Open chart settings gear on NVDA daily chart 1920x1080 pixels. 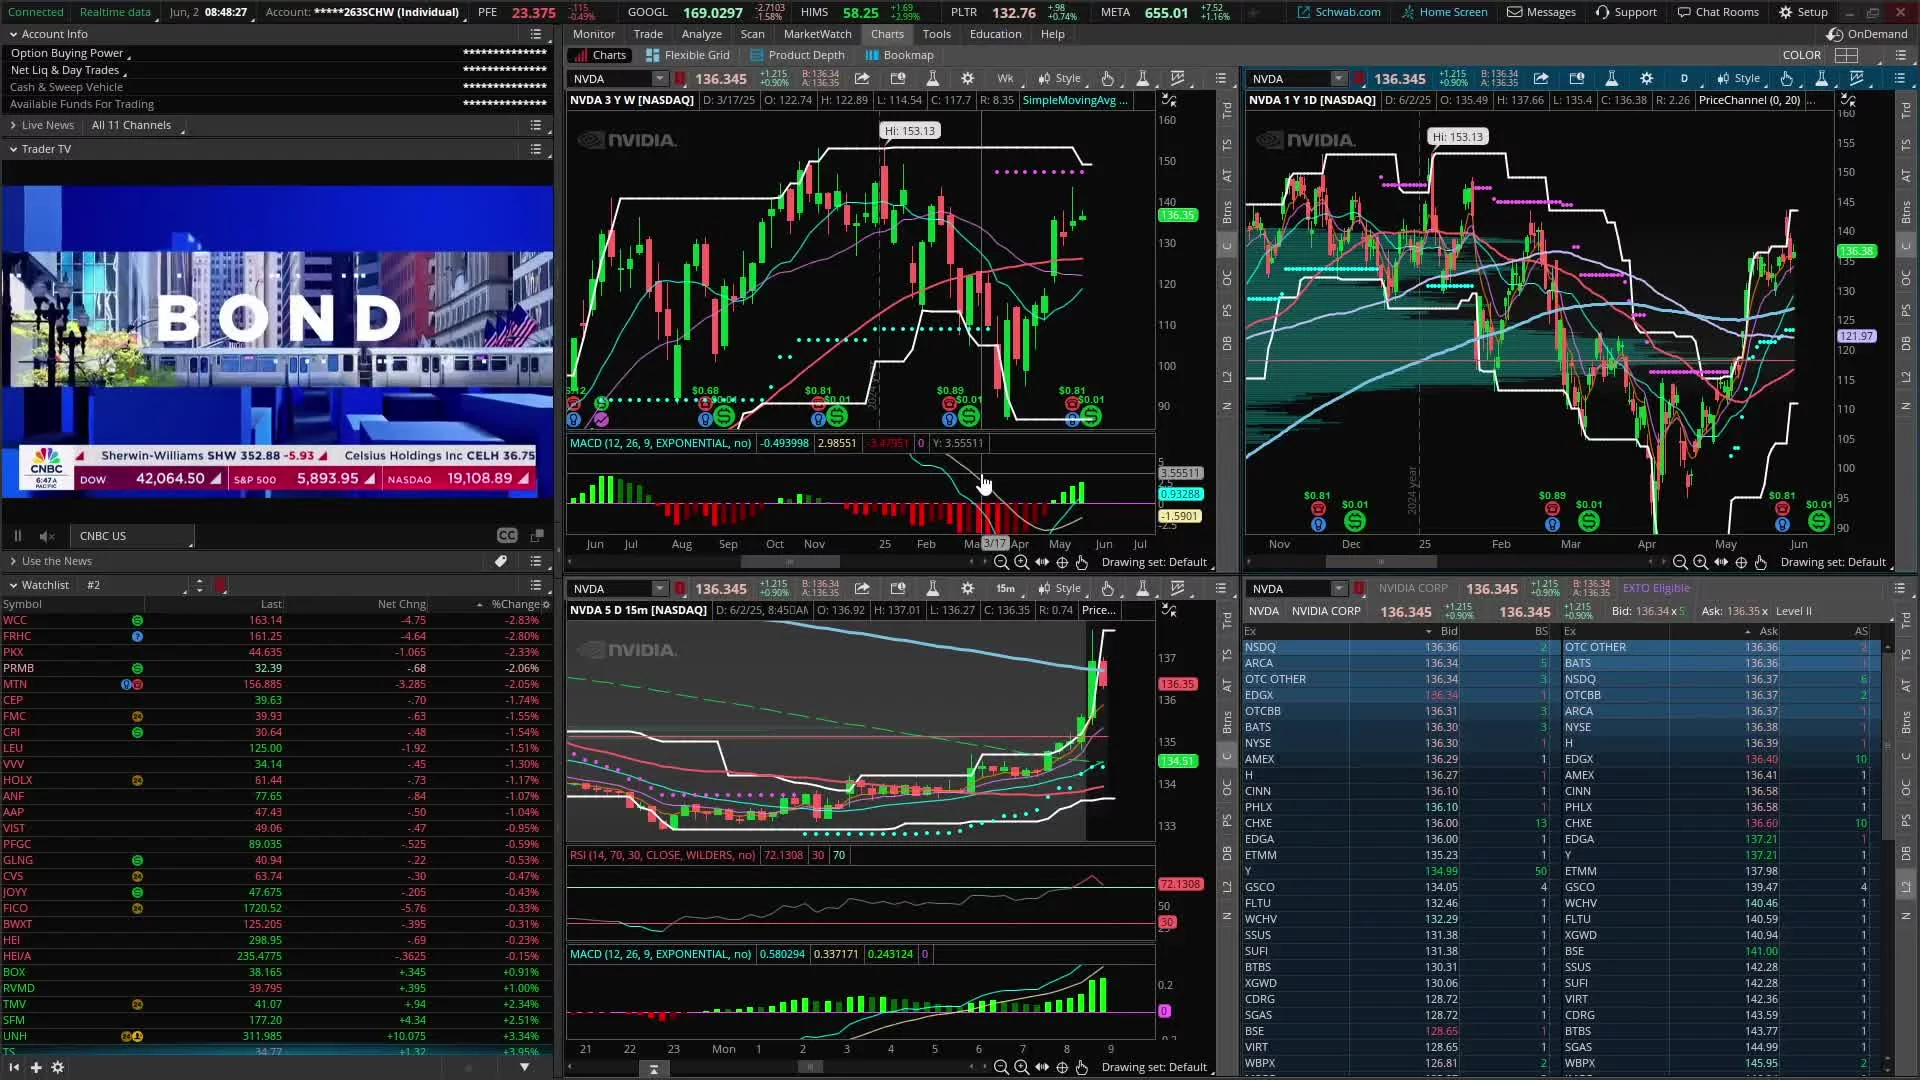(1646, 79)
